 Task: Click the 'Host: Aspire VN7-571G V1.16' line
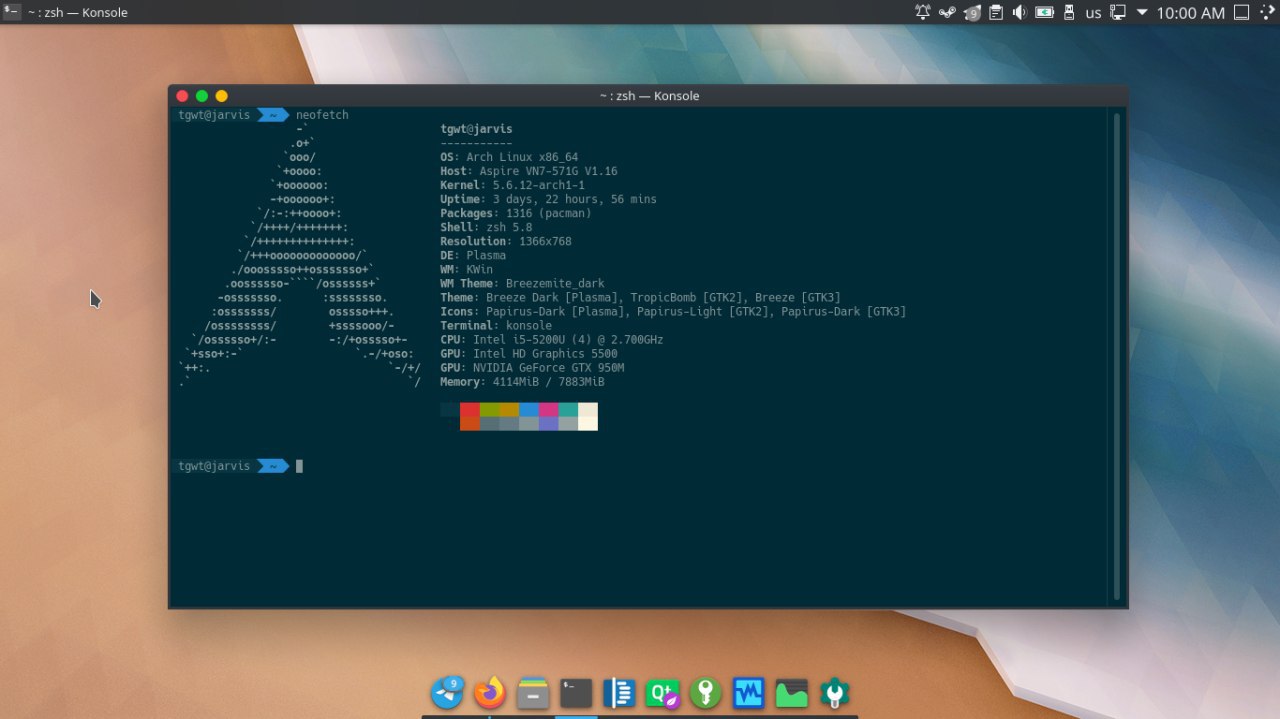(529, 171)
